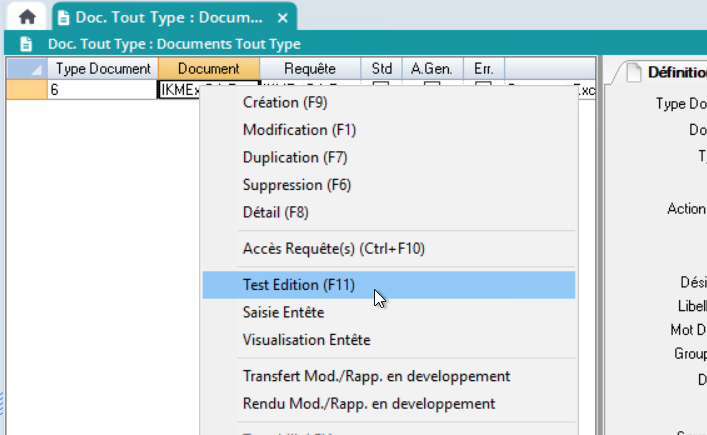Toggle the Err. checkbox in row 6

coord(483,89)
